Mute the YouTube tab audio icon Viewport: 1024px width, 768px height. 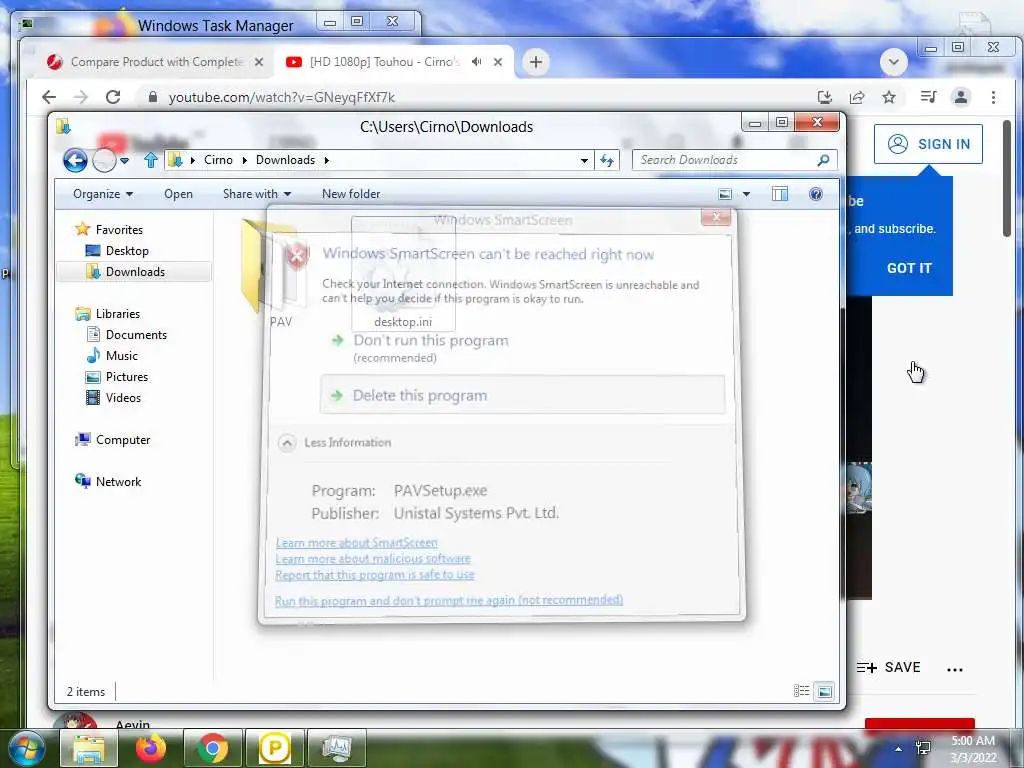pyautogui.click(x=477, y=62)
